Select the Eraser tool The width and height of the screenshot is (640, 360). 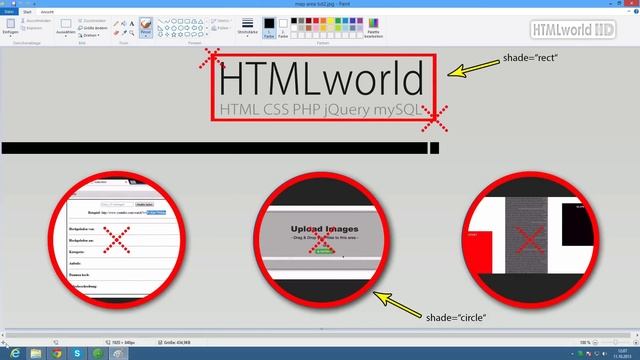[x=116, y=32]
